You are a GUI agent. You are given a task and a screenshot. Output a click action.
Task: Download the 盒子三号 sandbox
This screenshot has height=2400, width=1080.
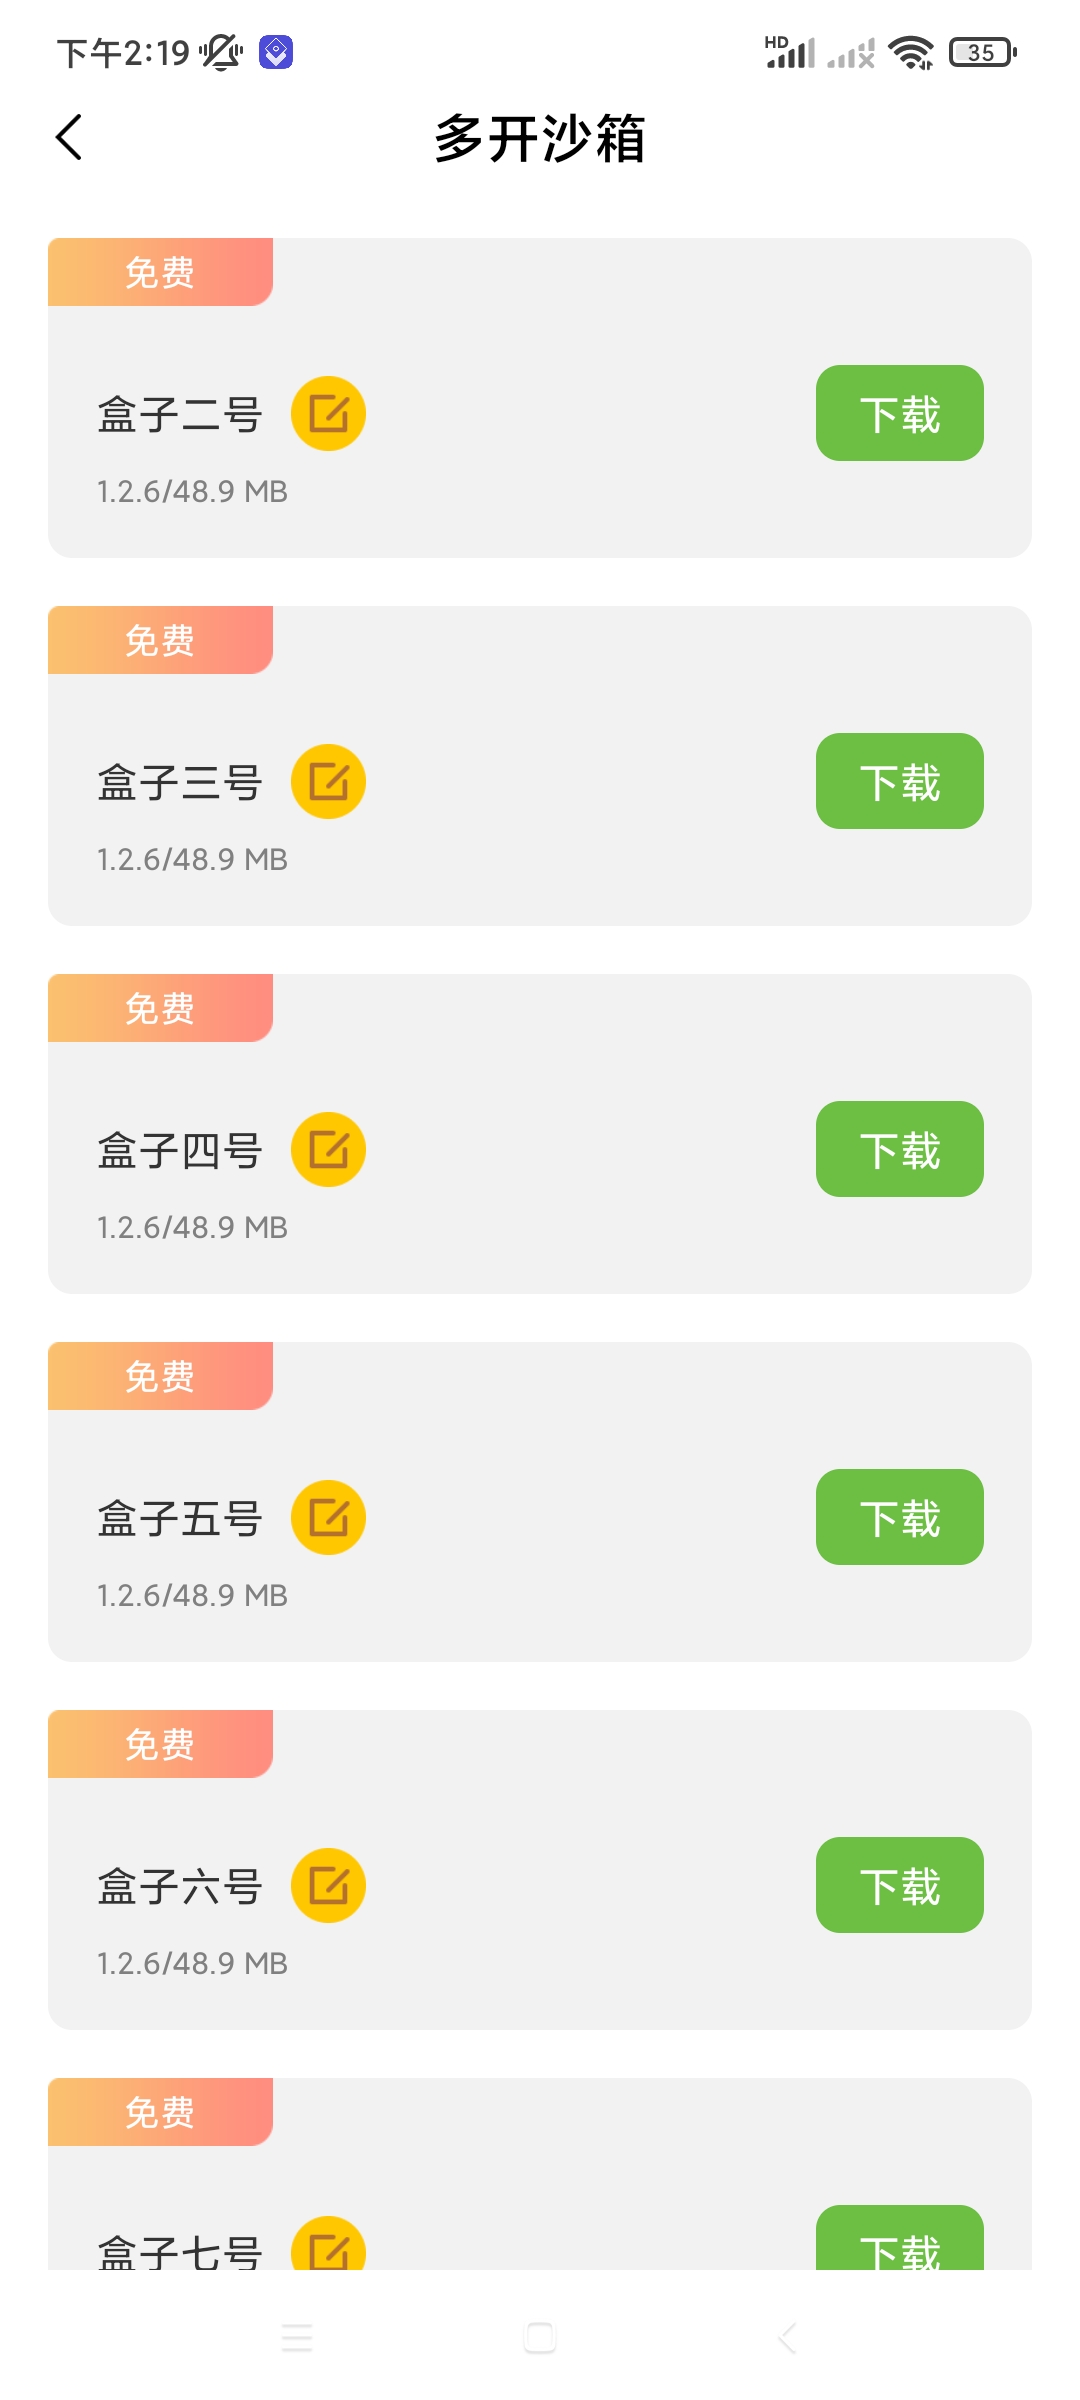click(900, 781)
